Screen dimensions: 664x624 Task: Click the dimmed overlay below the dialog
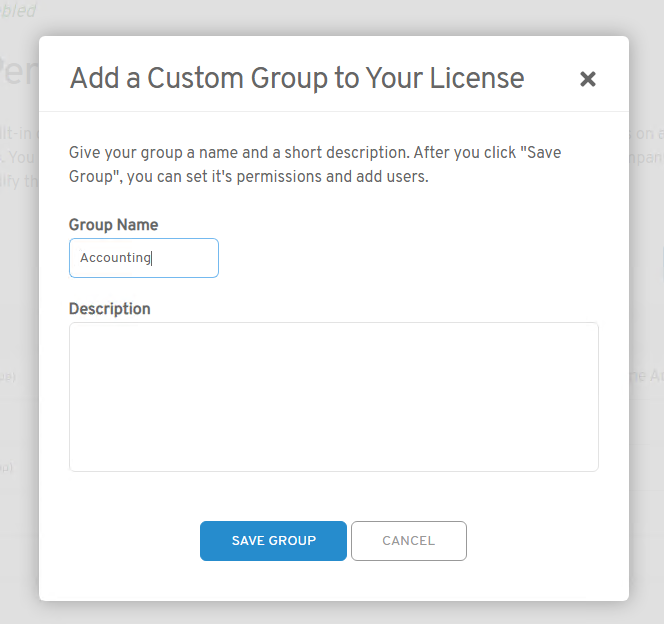pos(330,612)
